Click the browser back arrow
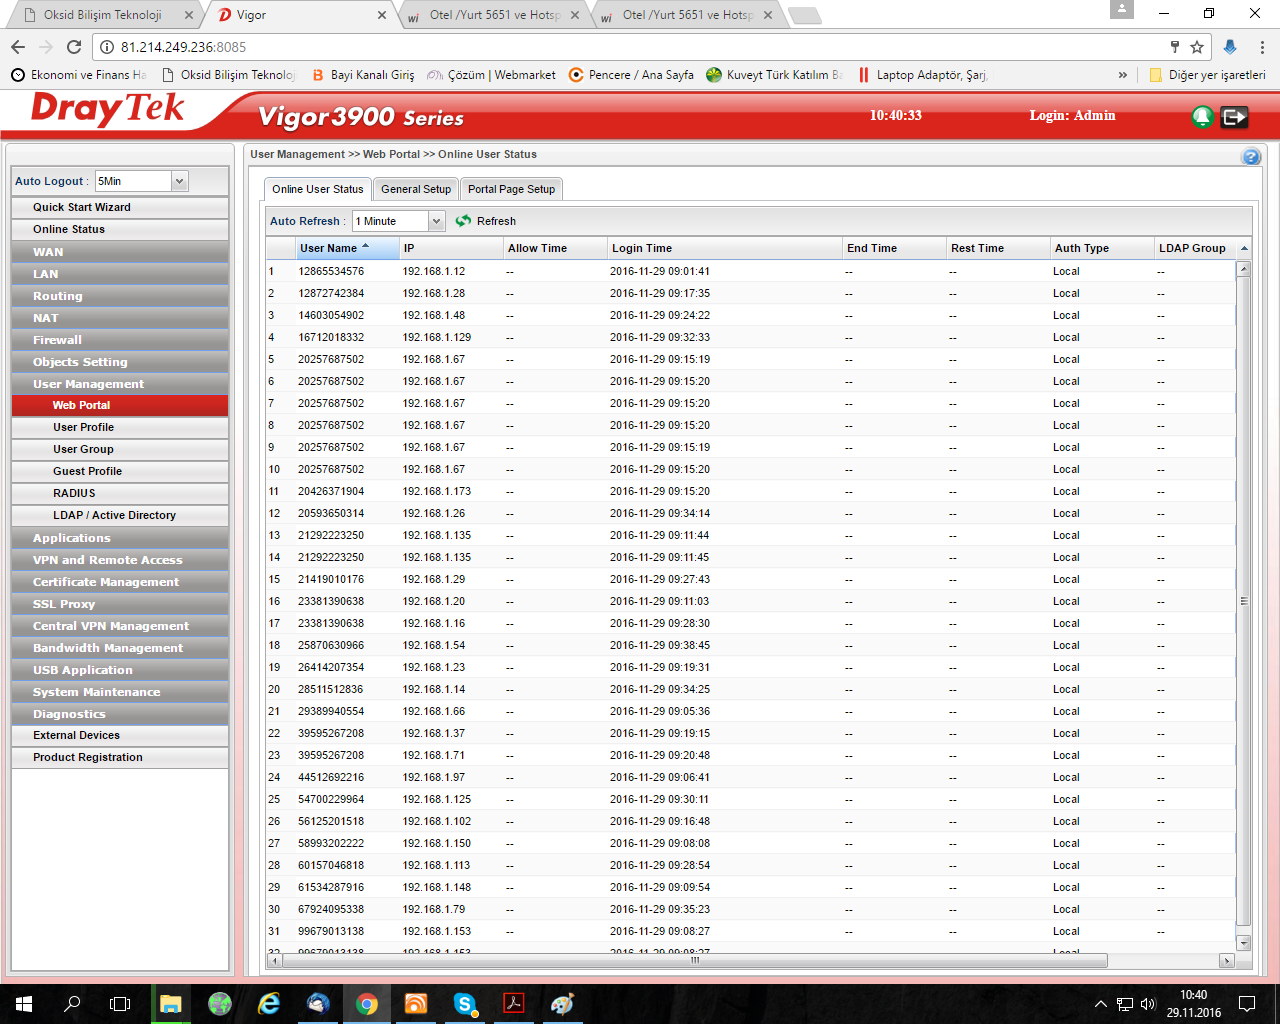 click(18, 47)
